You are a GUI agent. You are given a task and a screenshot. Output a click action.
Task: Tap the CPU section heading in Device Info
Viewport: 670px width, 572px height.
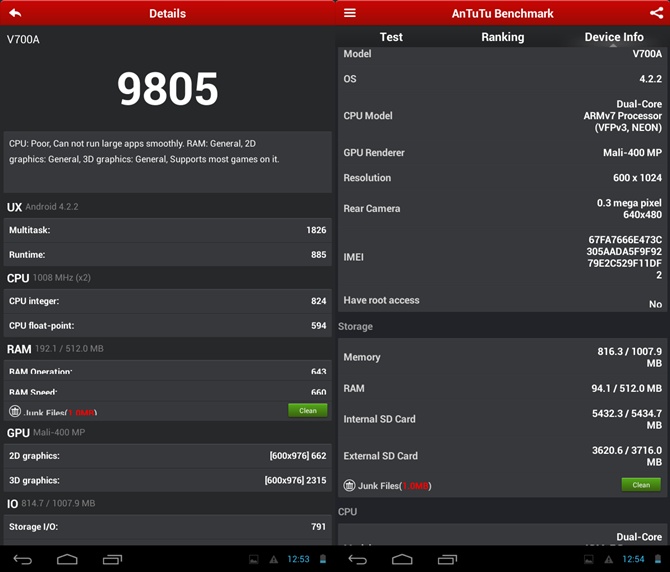click(347, 512)
